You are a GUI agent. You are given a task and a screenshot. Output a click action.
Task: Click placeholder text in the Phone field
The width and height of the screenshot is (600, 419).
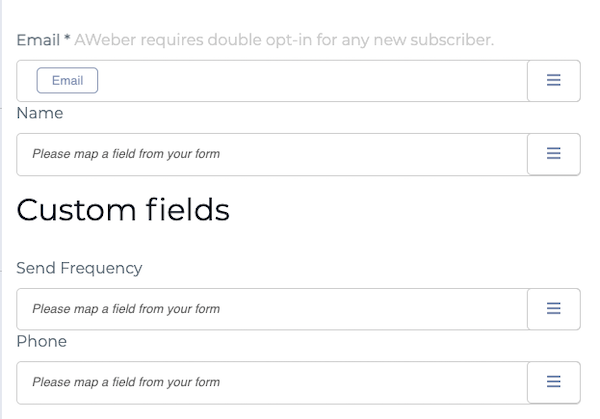[x=126, y=383]
